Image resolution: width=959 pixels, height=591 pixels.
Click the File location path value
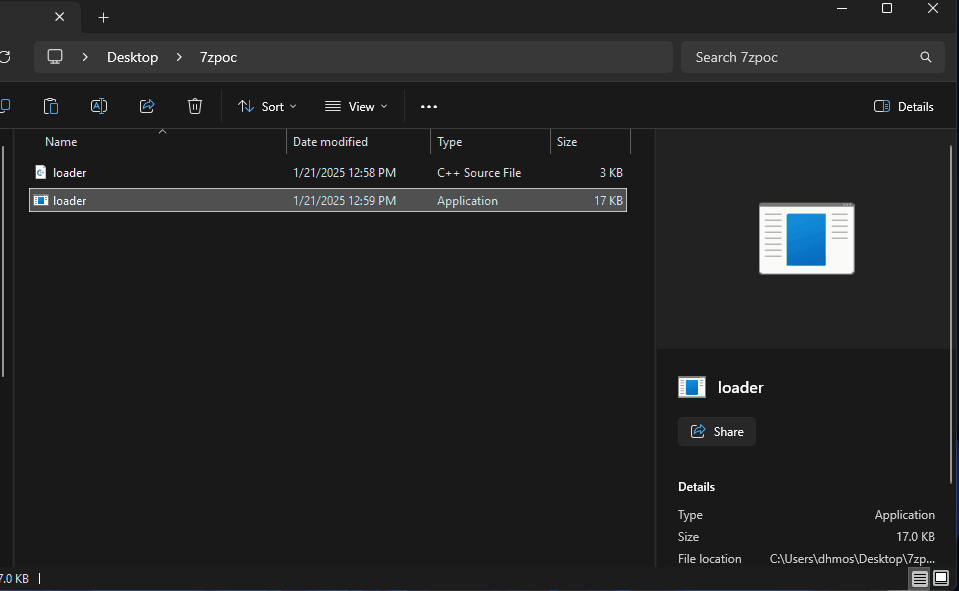pyautogui.click(x=852, y=559)
